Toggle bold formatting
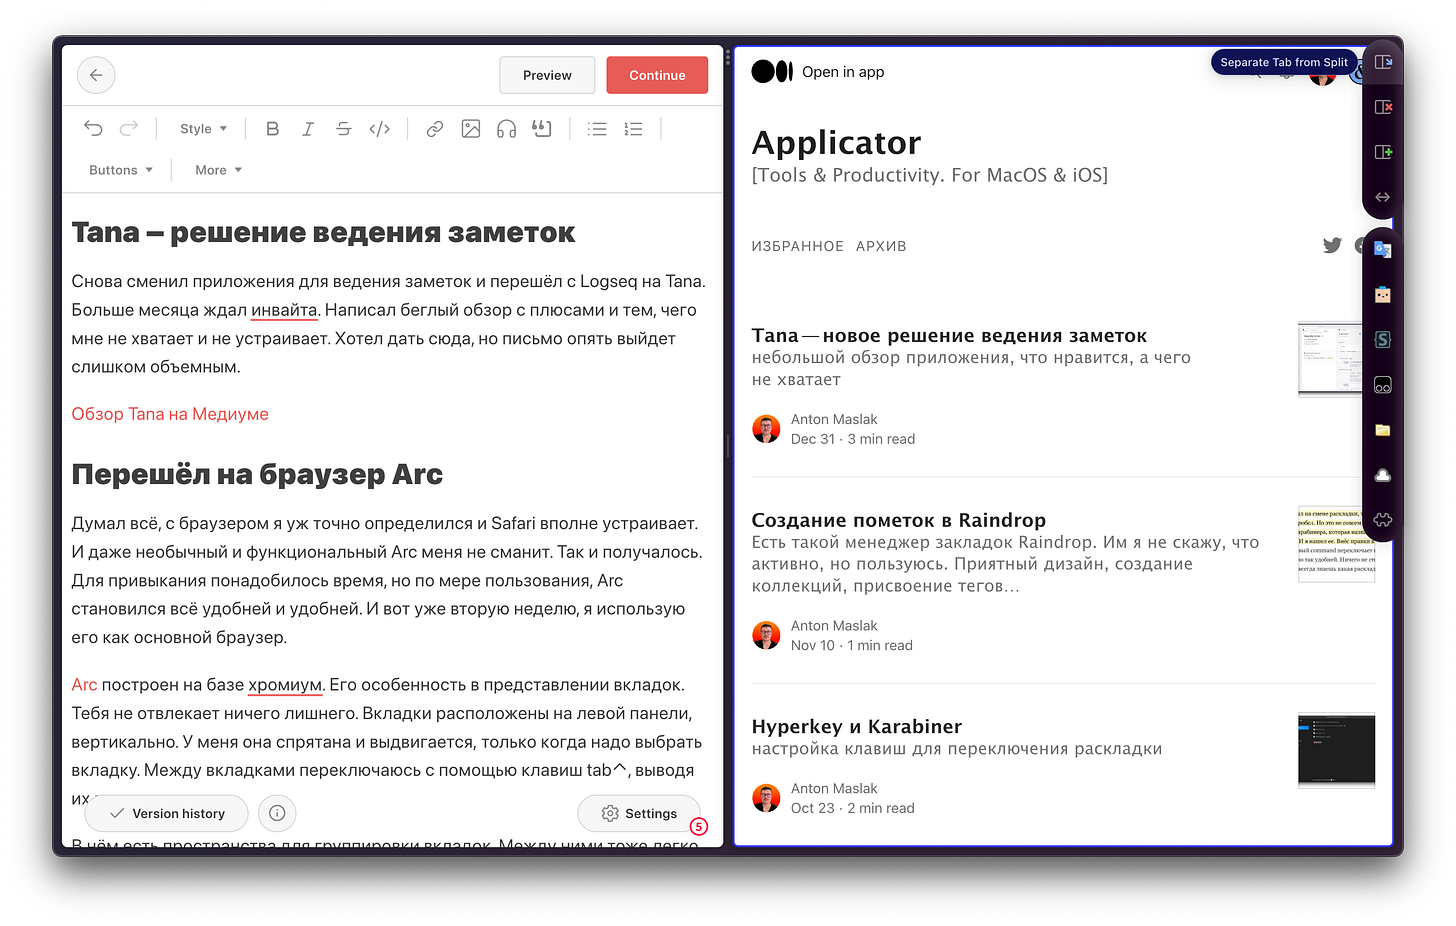This screenshot has height=926, width=1456. click(x=272, y=128)
